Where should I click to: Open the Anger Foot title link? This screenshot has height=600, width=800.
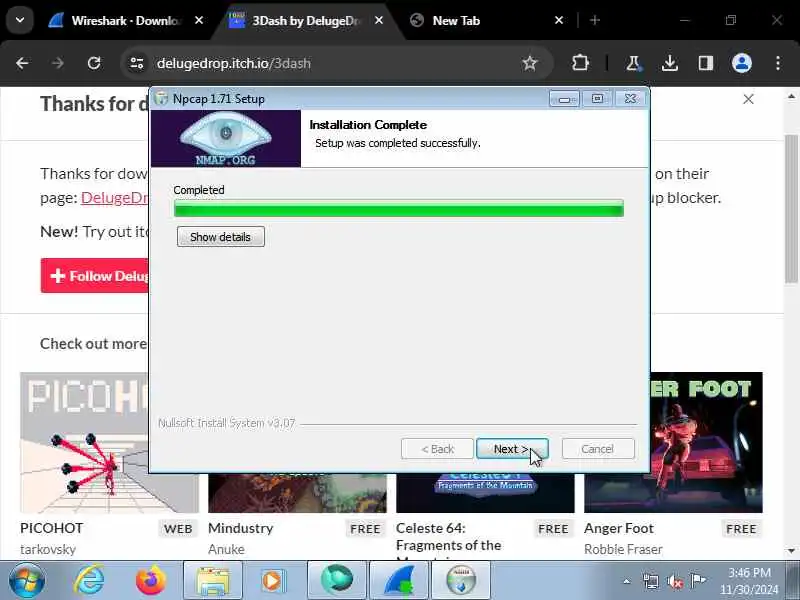(x=619, y=528)
